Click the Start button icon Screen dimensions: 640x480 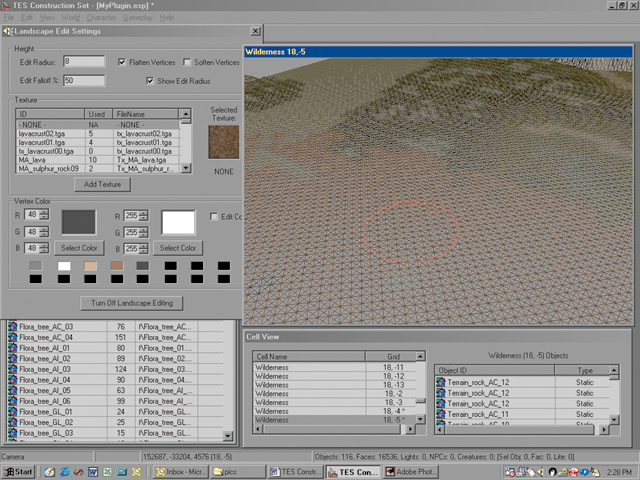[x=10, y=470]
